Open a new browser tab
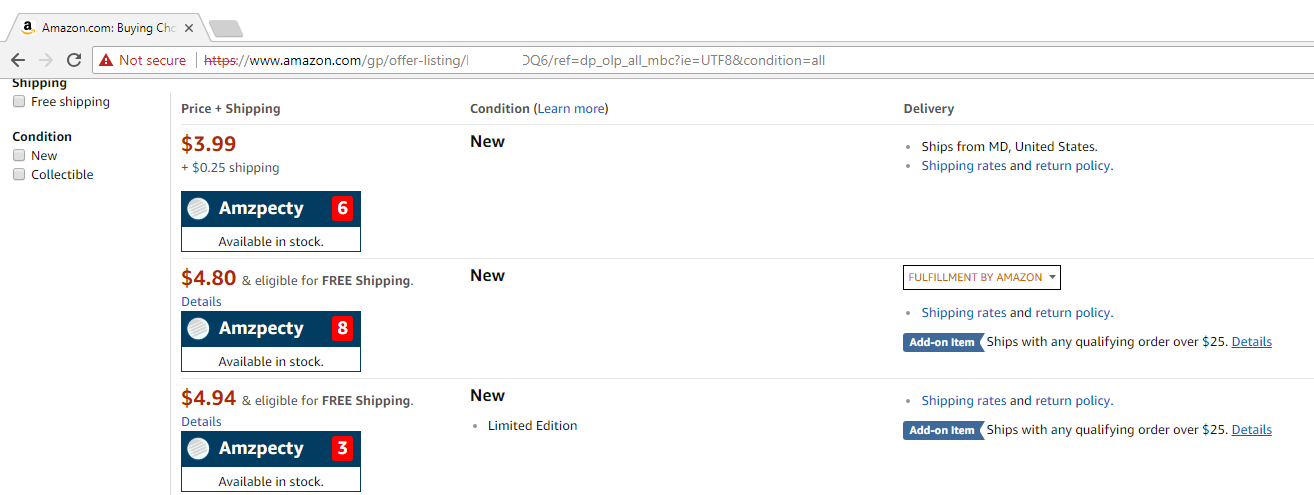 coord(226,29)
